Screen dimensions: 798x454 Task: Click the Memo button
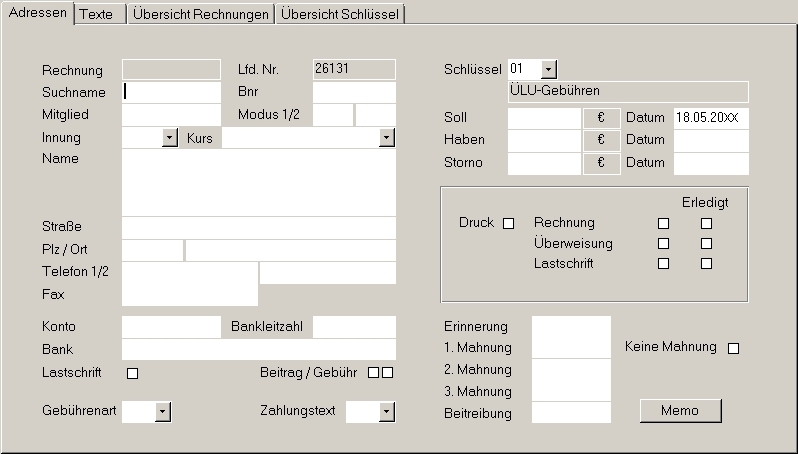(680, 411)
